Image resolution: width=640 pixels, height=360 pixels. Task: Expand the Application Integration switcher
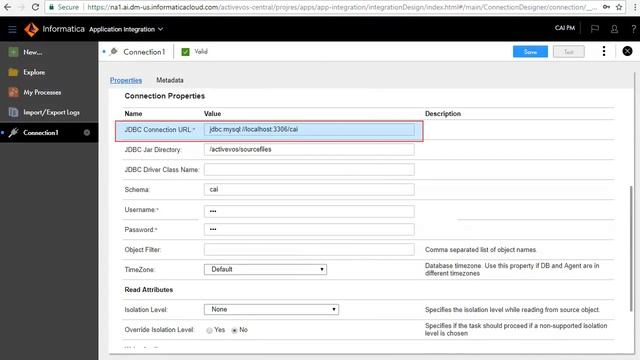(x=126, y=29)
